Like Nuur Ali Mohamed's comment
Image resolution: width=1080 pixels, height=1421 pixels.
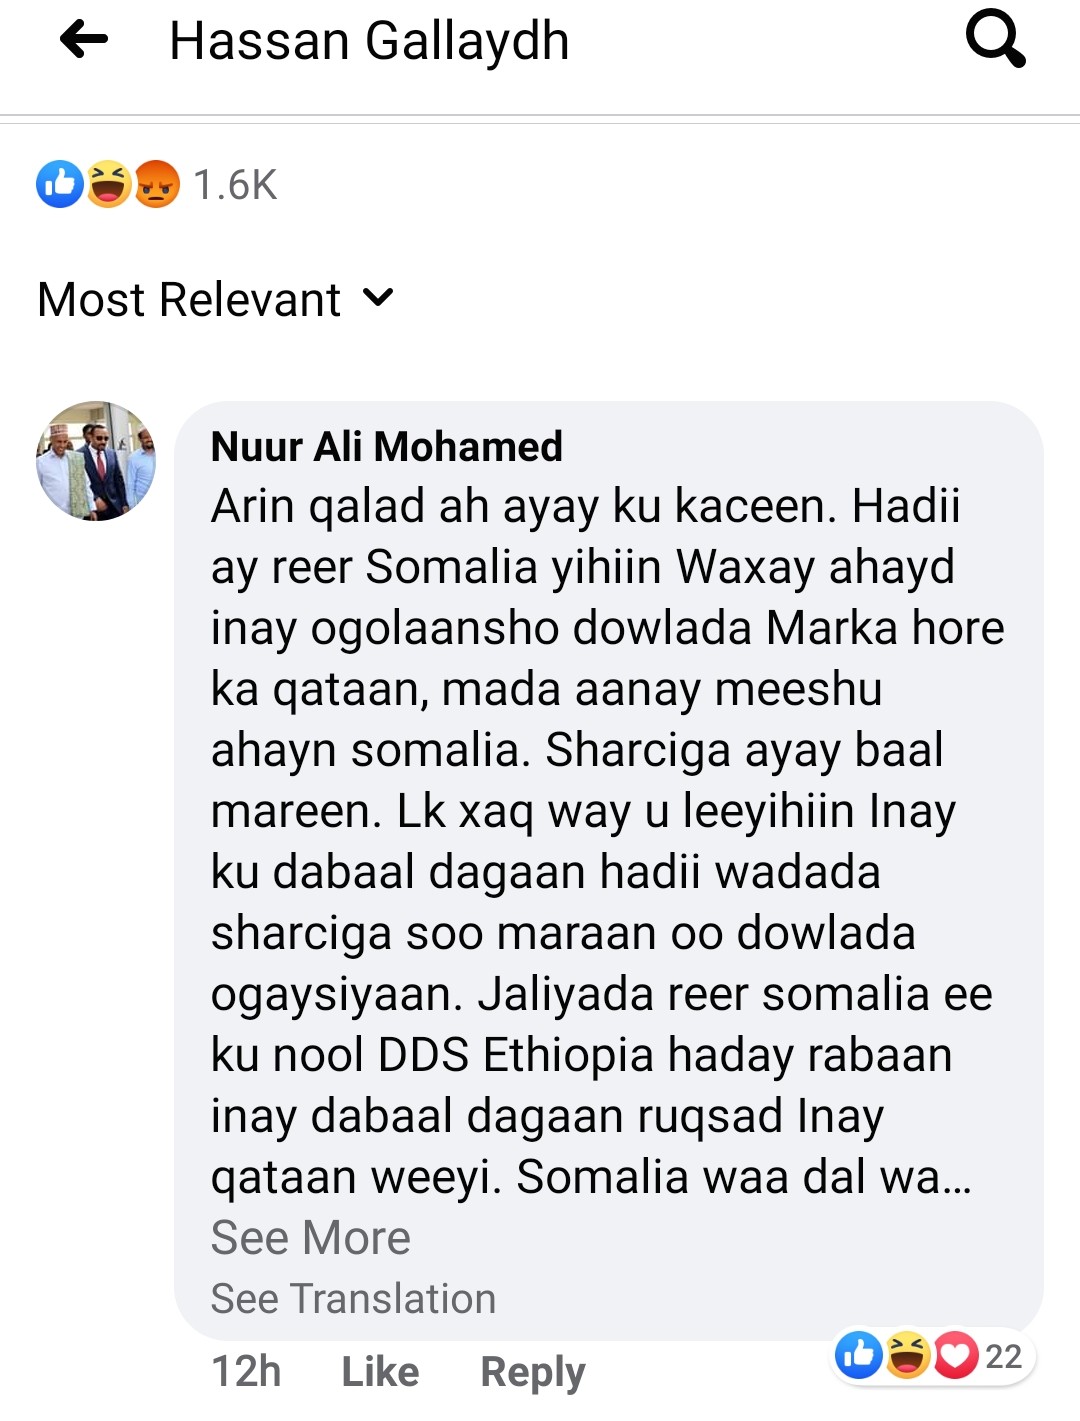pos(380,1372)
